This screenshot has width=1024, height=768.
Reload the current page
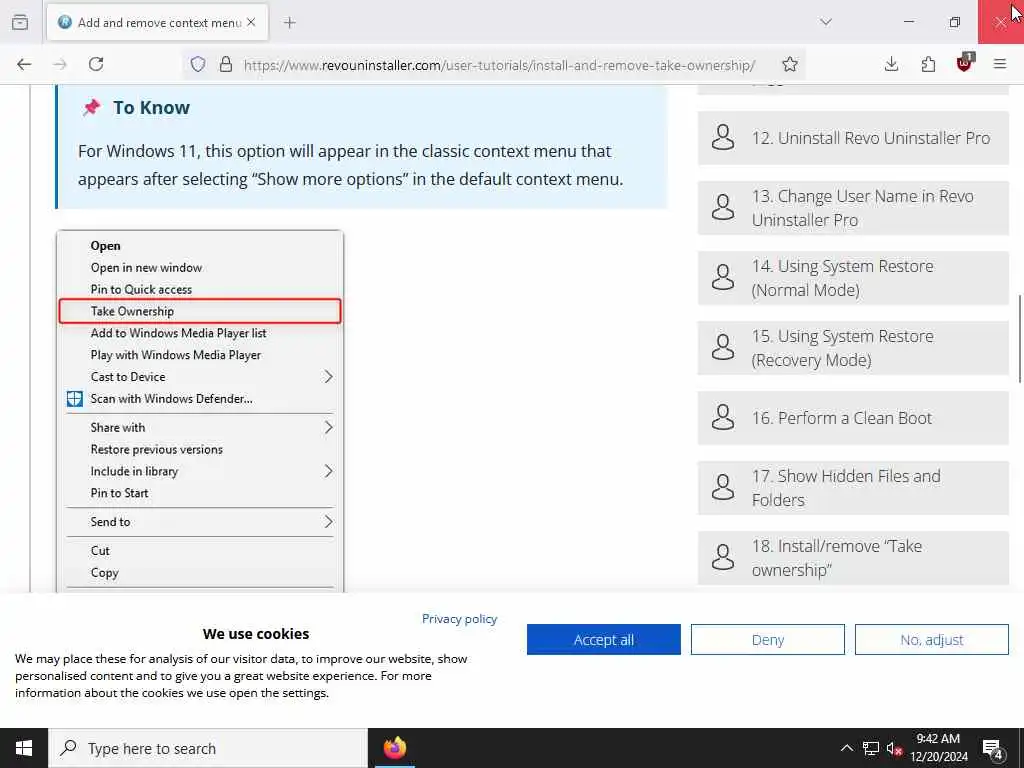click(x=96, y=64)
